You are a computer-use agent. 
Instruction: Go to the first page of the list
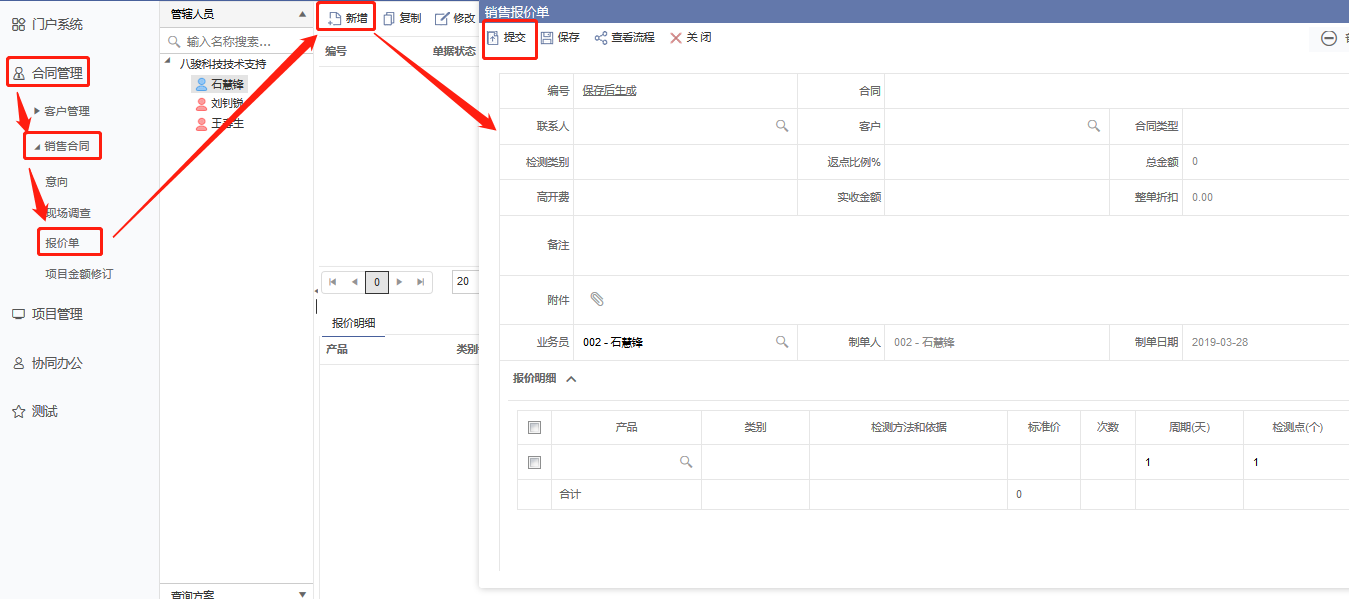333,282
